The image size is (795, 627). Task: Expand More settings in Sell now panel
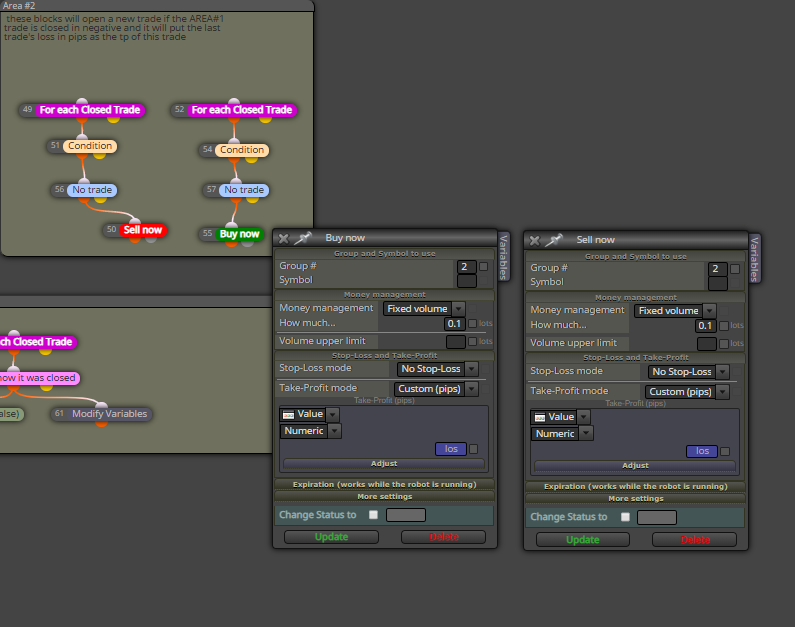click(x=635, y=499)
